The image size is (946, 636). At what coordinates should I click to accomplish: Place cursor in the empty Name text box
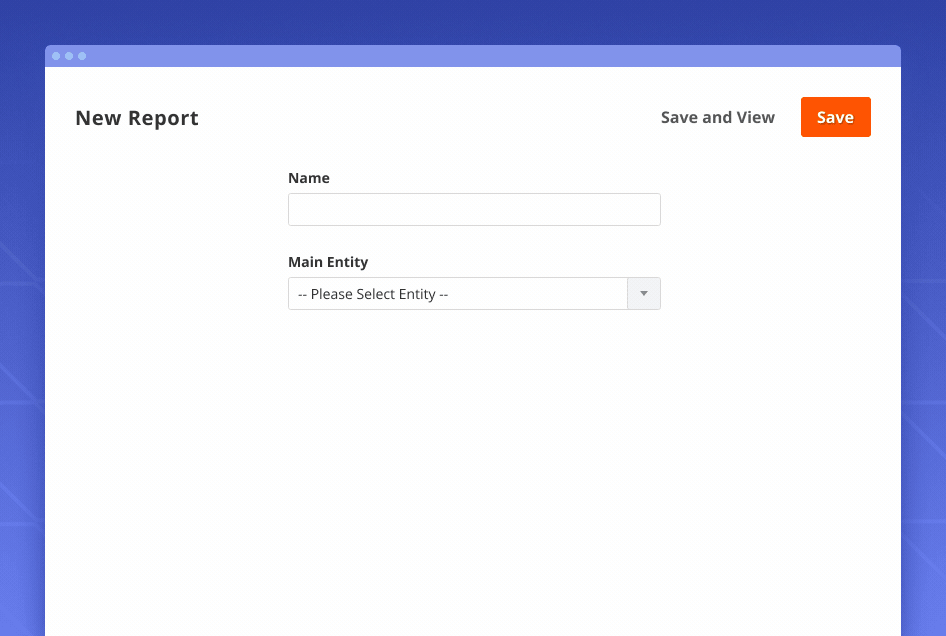click(x=474, y=210)
